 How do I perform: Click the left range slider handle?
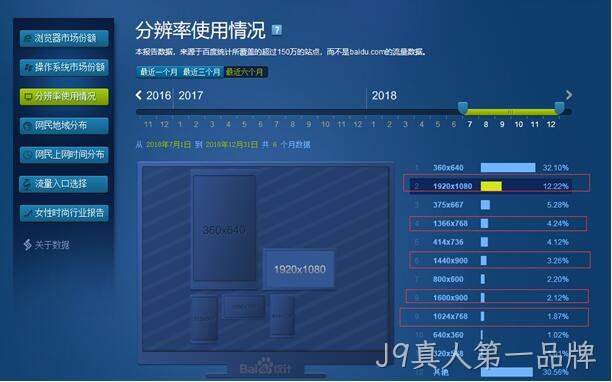click(x=463, y=107)
